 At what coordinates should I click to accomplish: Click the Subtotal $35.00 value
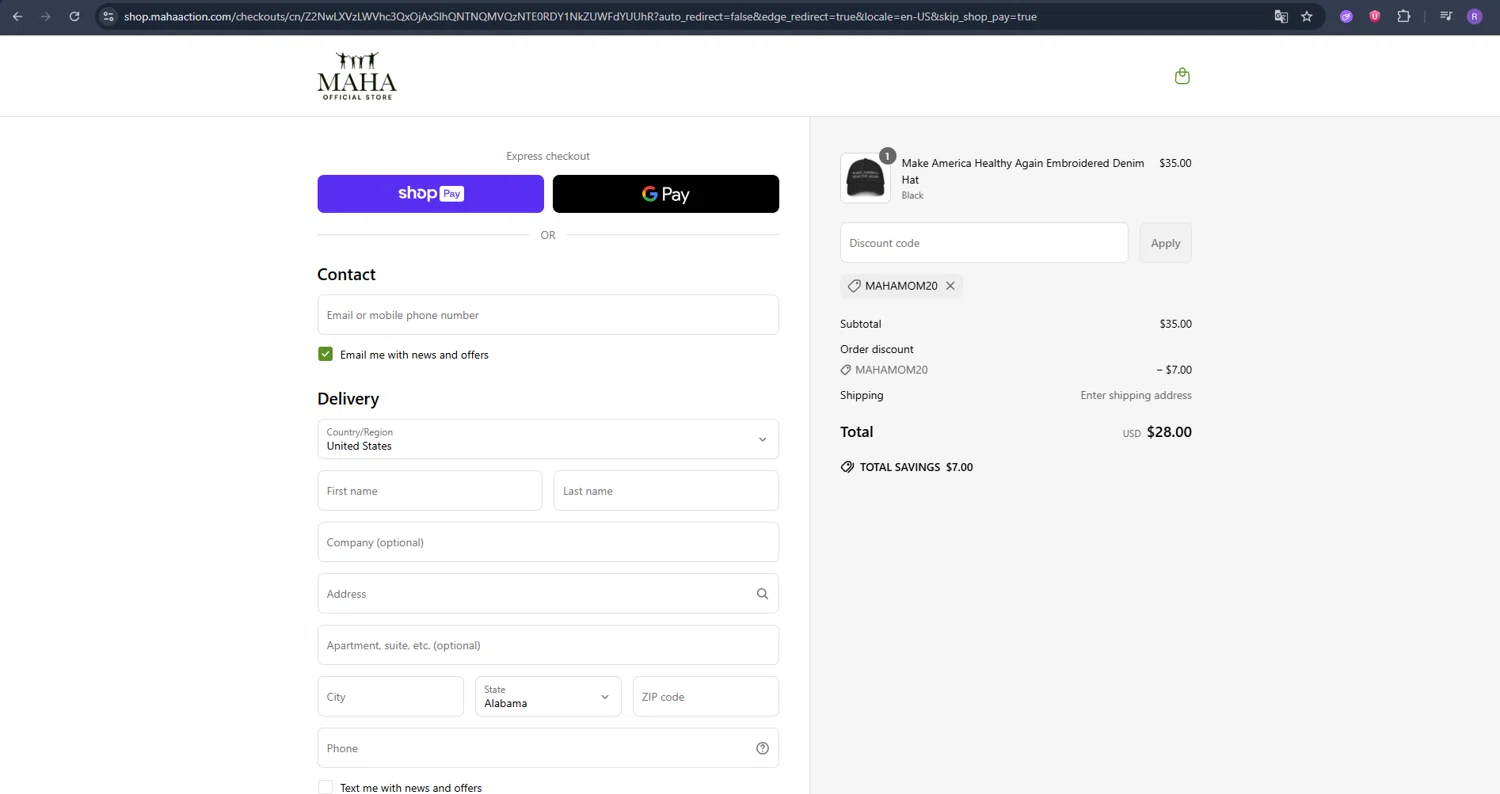(x=1175, y=324)
